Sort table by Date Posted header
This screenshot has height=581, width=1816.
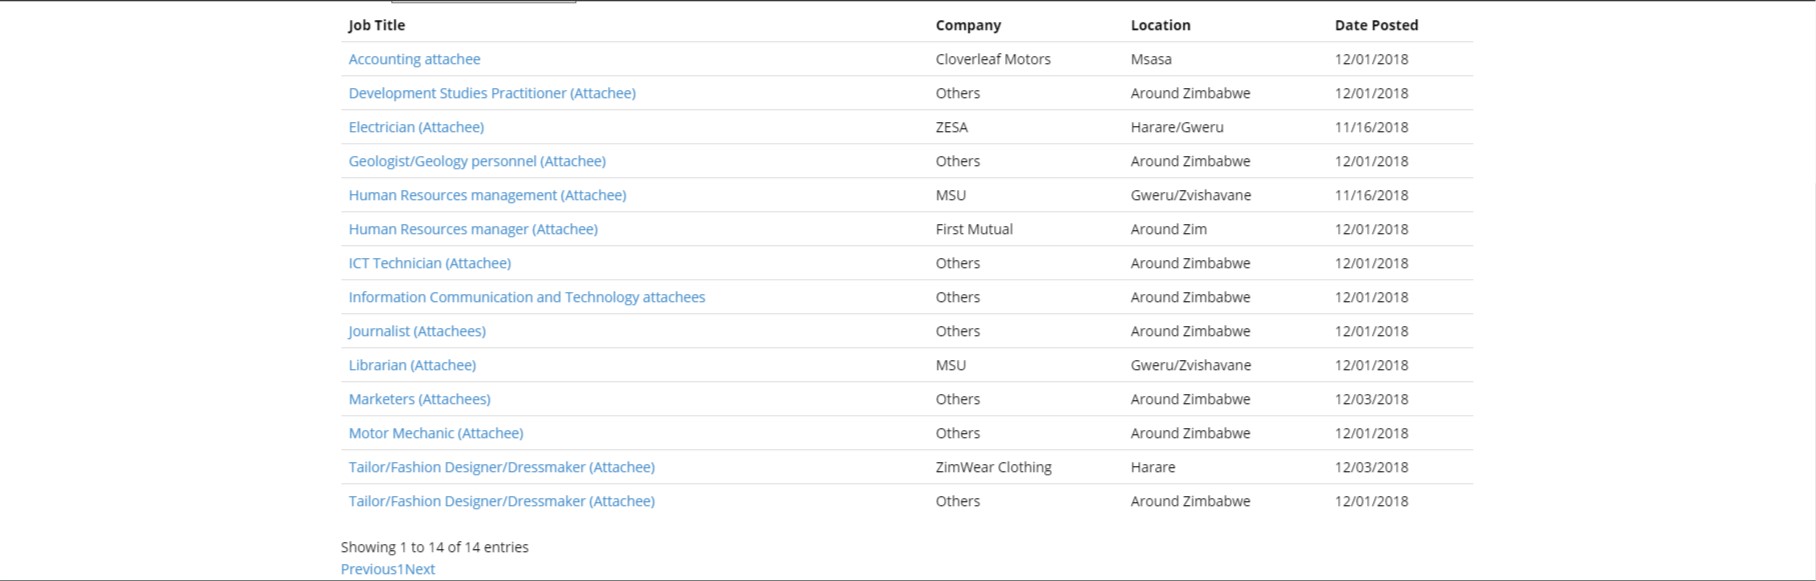click(1376, 25)
